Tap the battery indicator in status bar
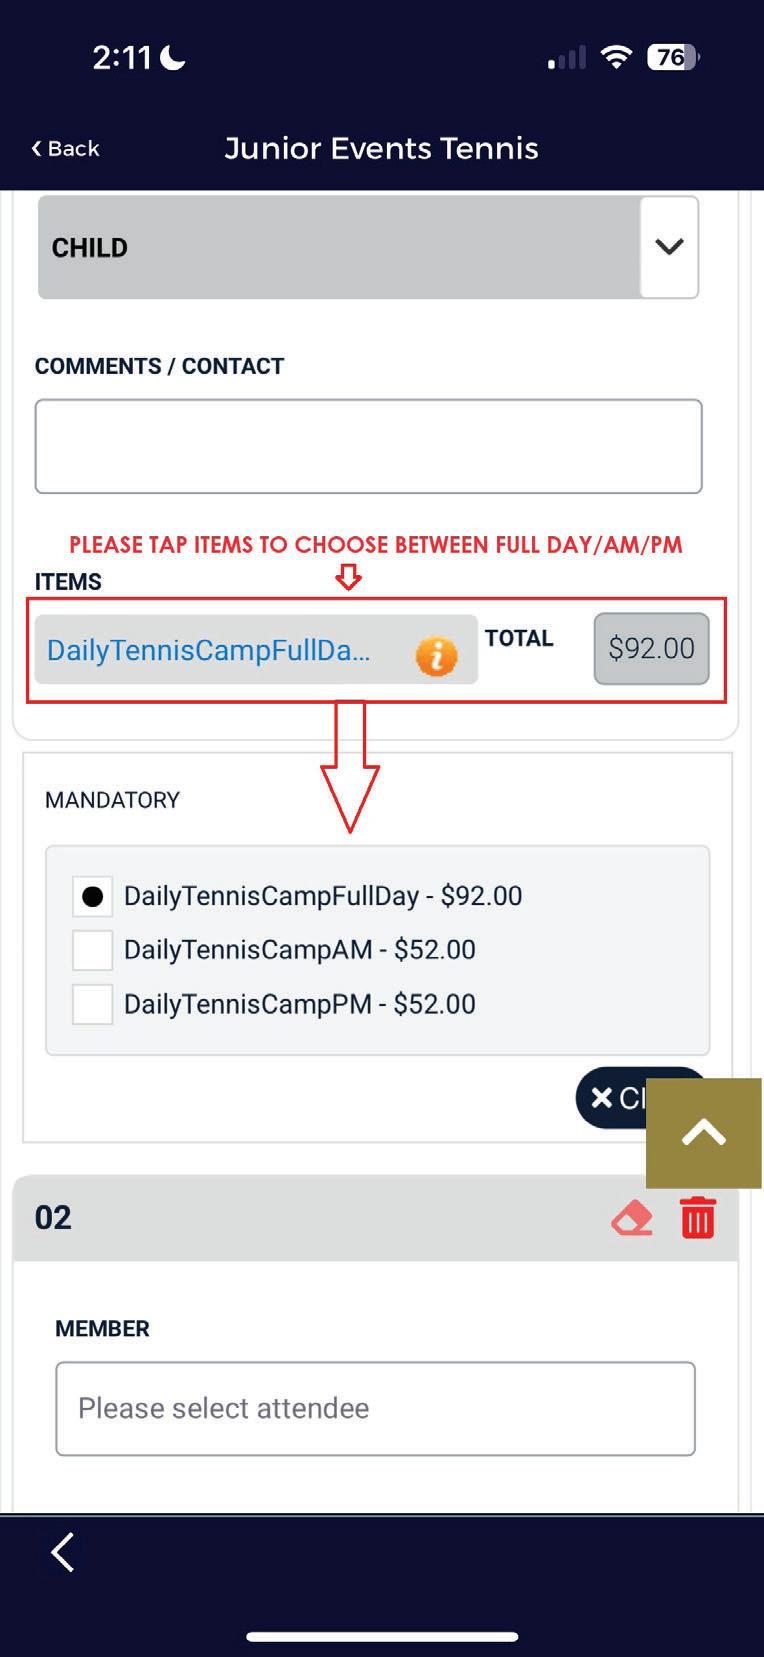The image size is (764, 1657). pos(673,57)
